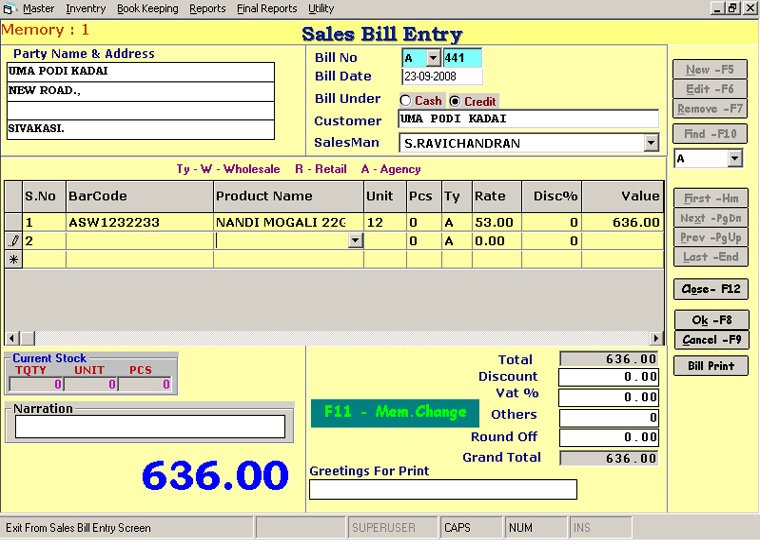760x540 pixels.
Task: Select the Cash radio button
Action: (x=406, y=101)
